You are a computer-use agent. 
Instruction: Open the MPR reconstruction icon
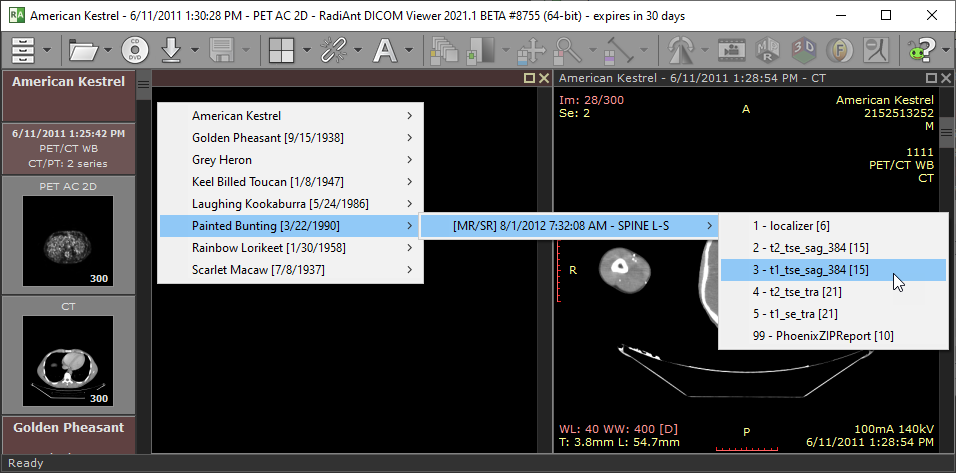click(x=767, y=50)
